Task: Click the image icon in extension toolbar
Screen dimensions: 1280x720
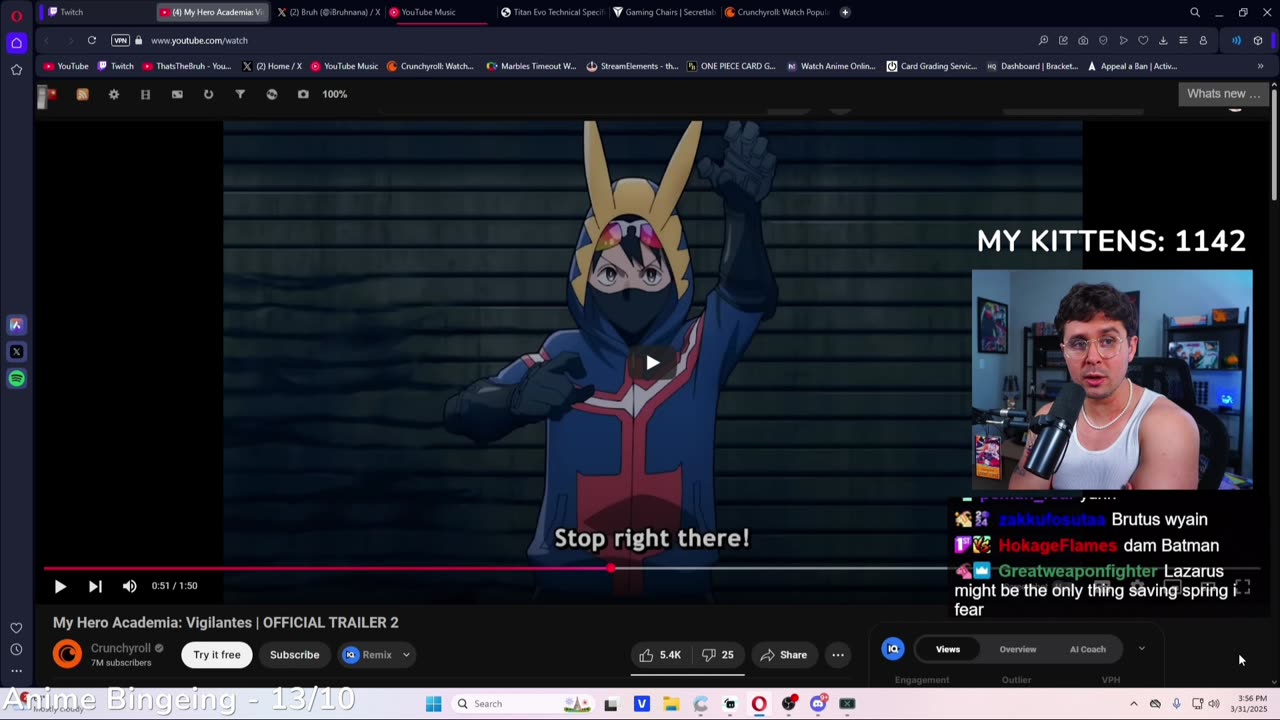Action: pos(177,94)
